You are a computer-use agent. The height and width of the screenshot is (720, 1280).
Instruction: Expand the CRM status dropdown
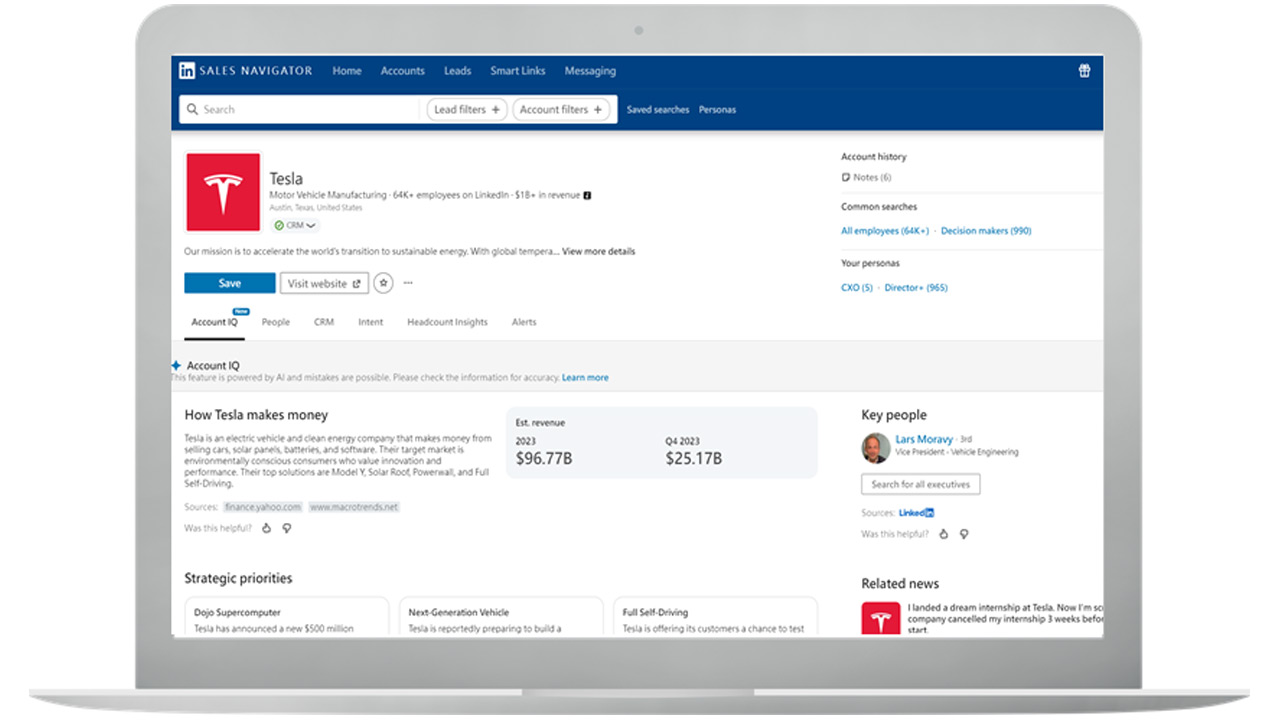[x=296, y=226]
